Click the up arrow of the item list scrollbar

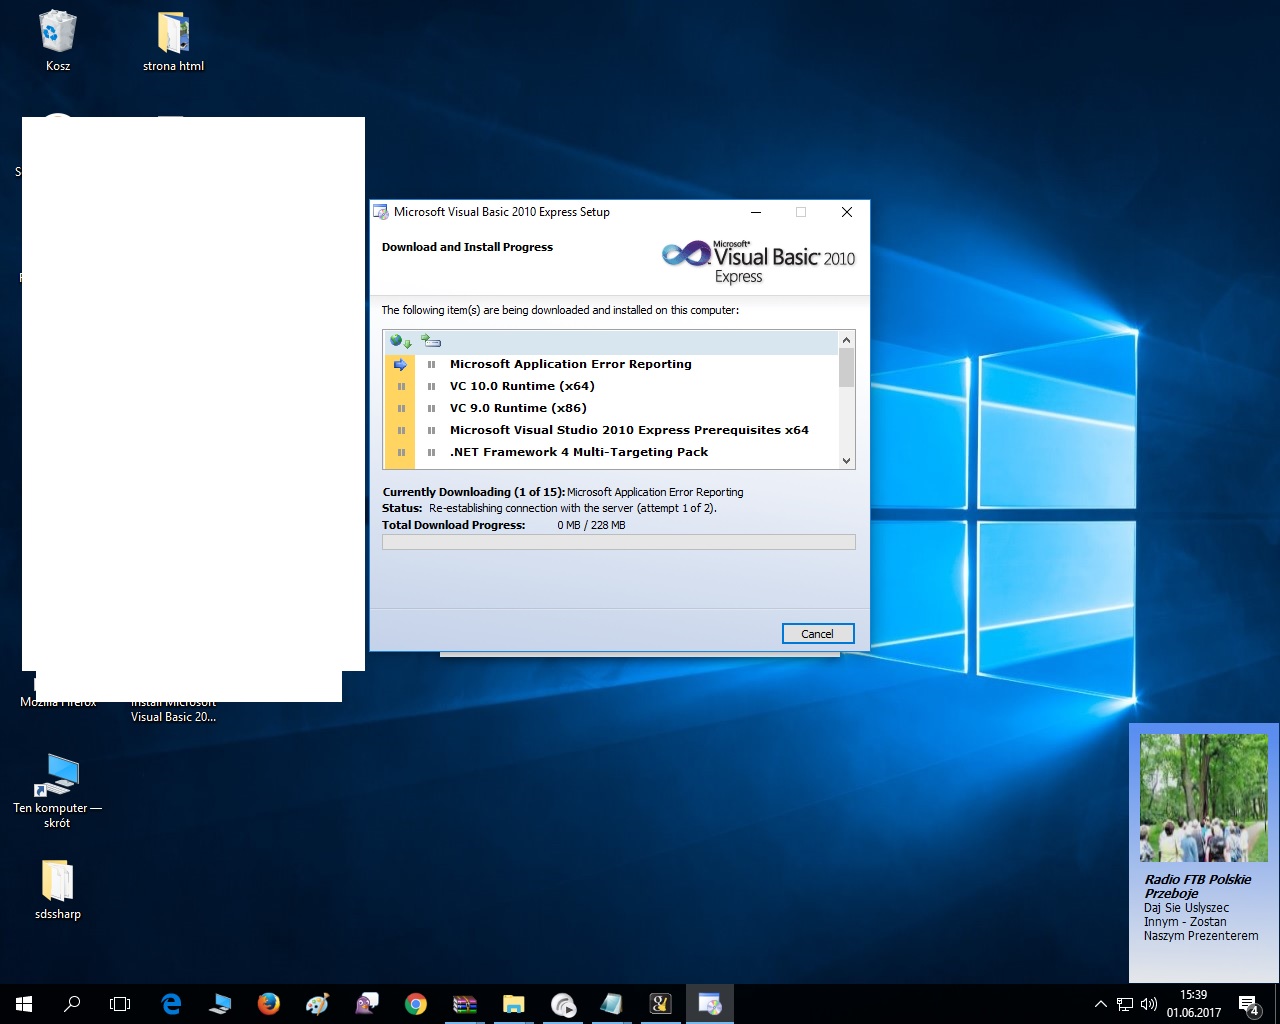[x=846, y=340]
